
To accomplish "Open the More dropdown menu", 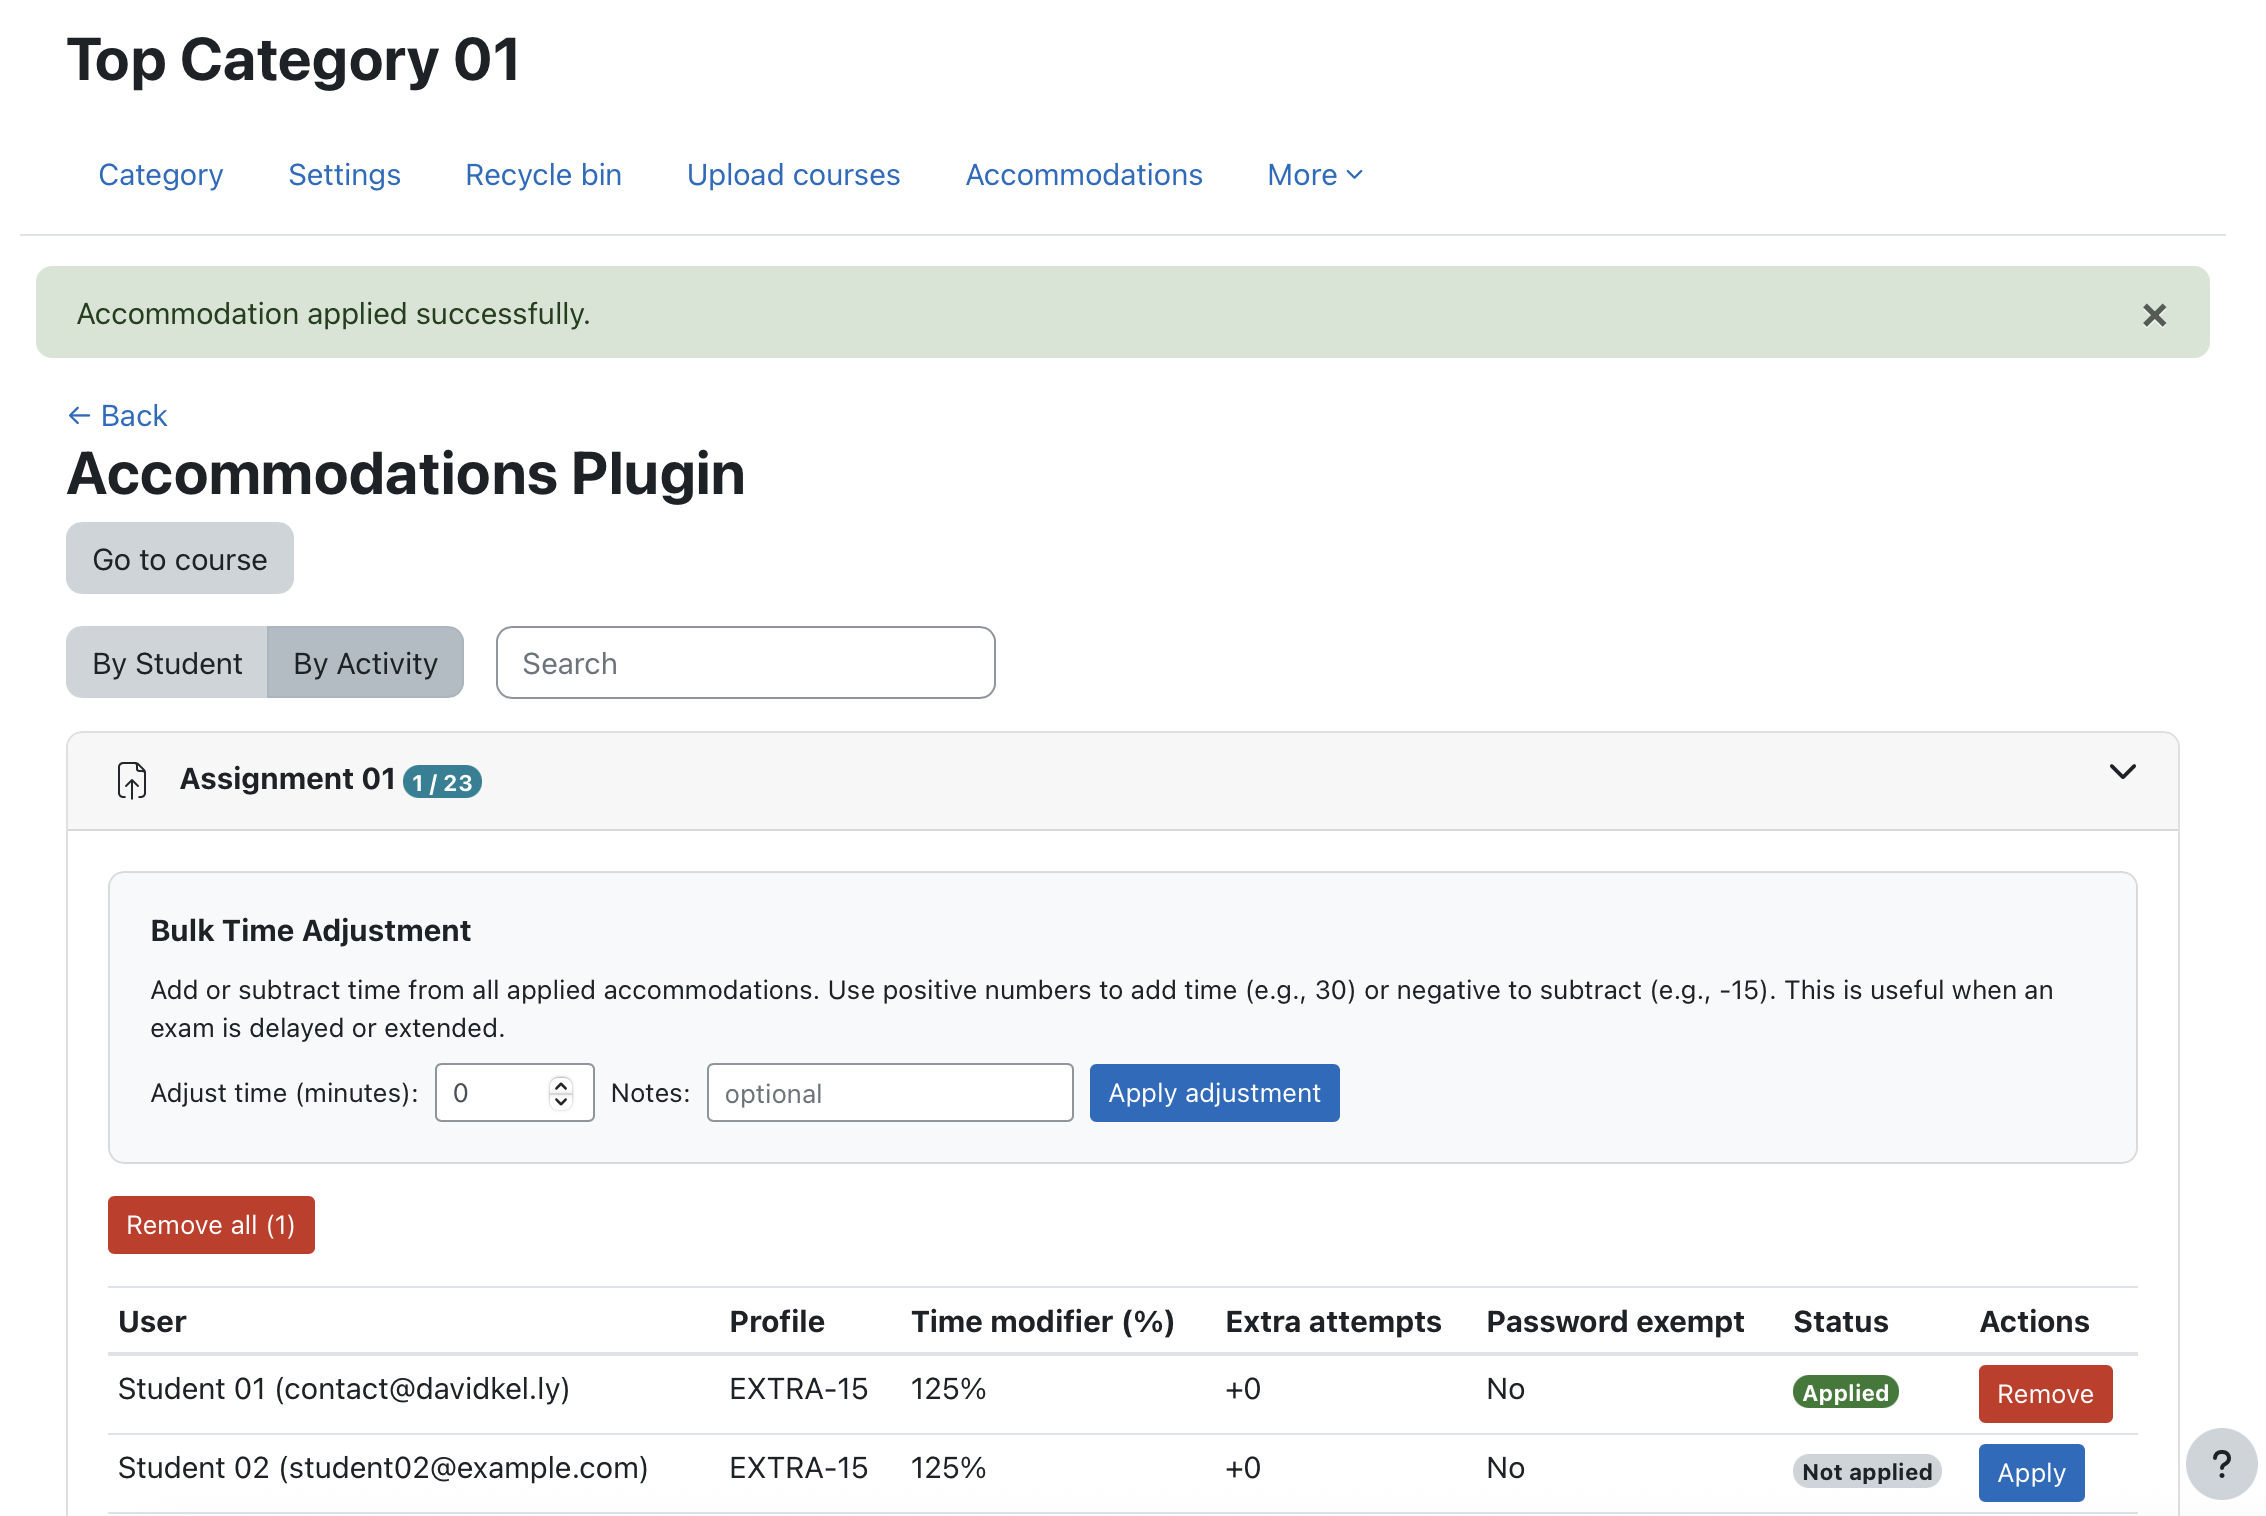I will [x=1315, y=175].
